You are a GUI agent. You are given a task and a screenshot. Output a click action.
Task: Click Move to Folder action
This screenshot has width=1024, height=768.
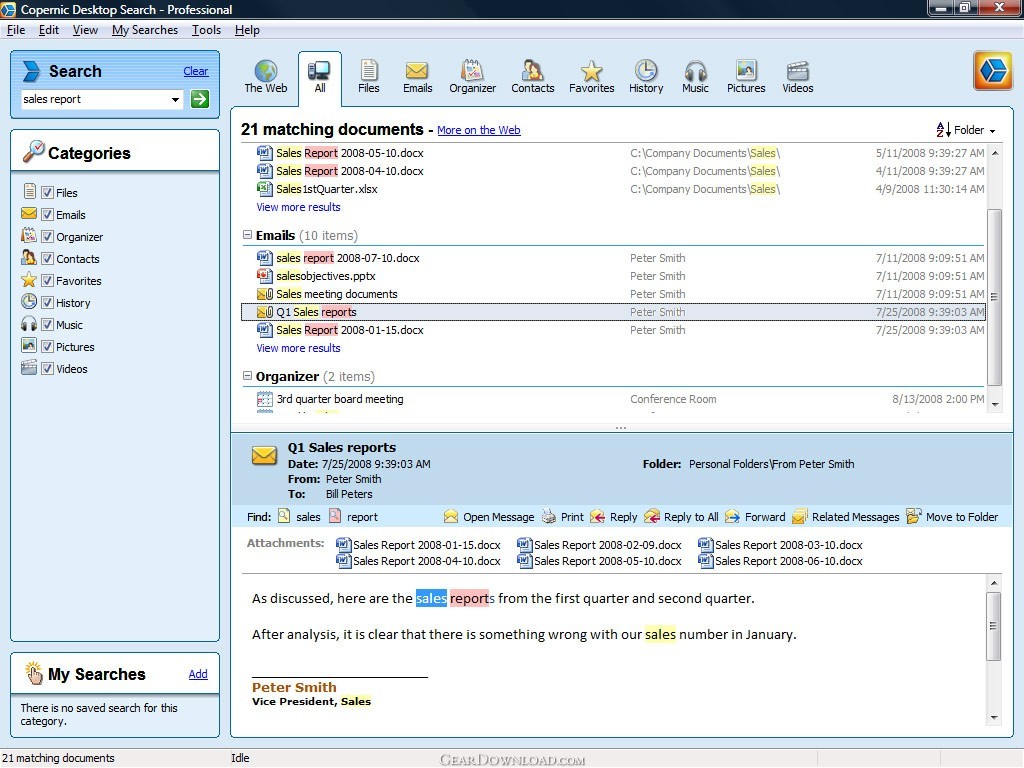[x=952, y=517]
